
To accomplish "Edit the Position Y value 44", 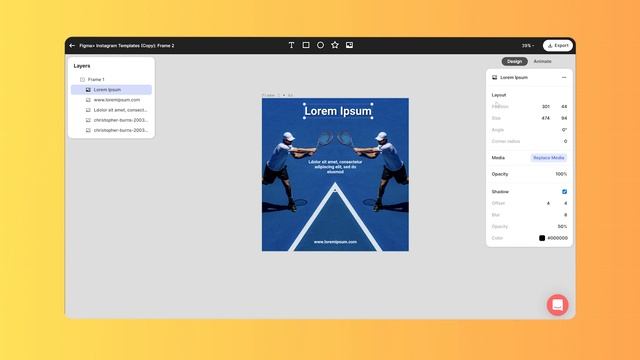I will pyautogui.click(x=564, y=107).
